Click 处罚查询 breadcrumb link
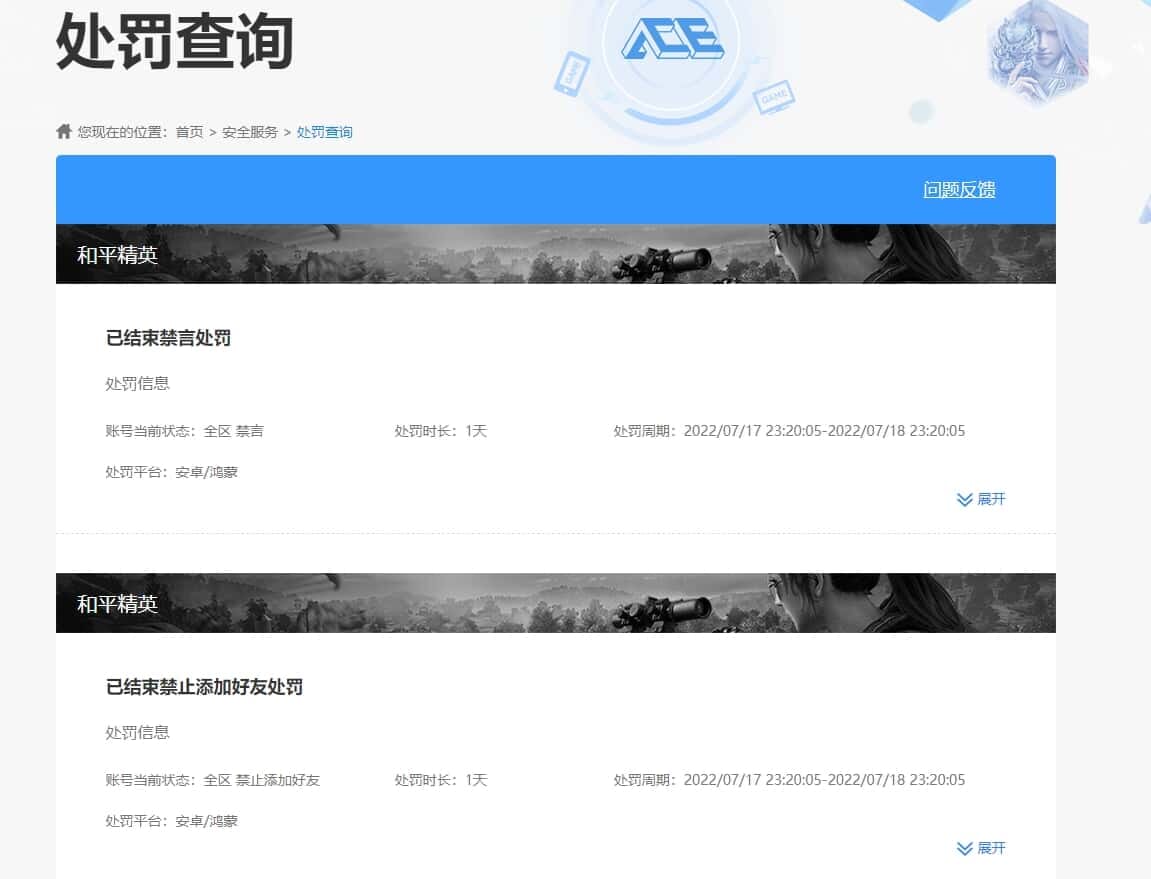 point(324,132)
